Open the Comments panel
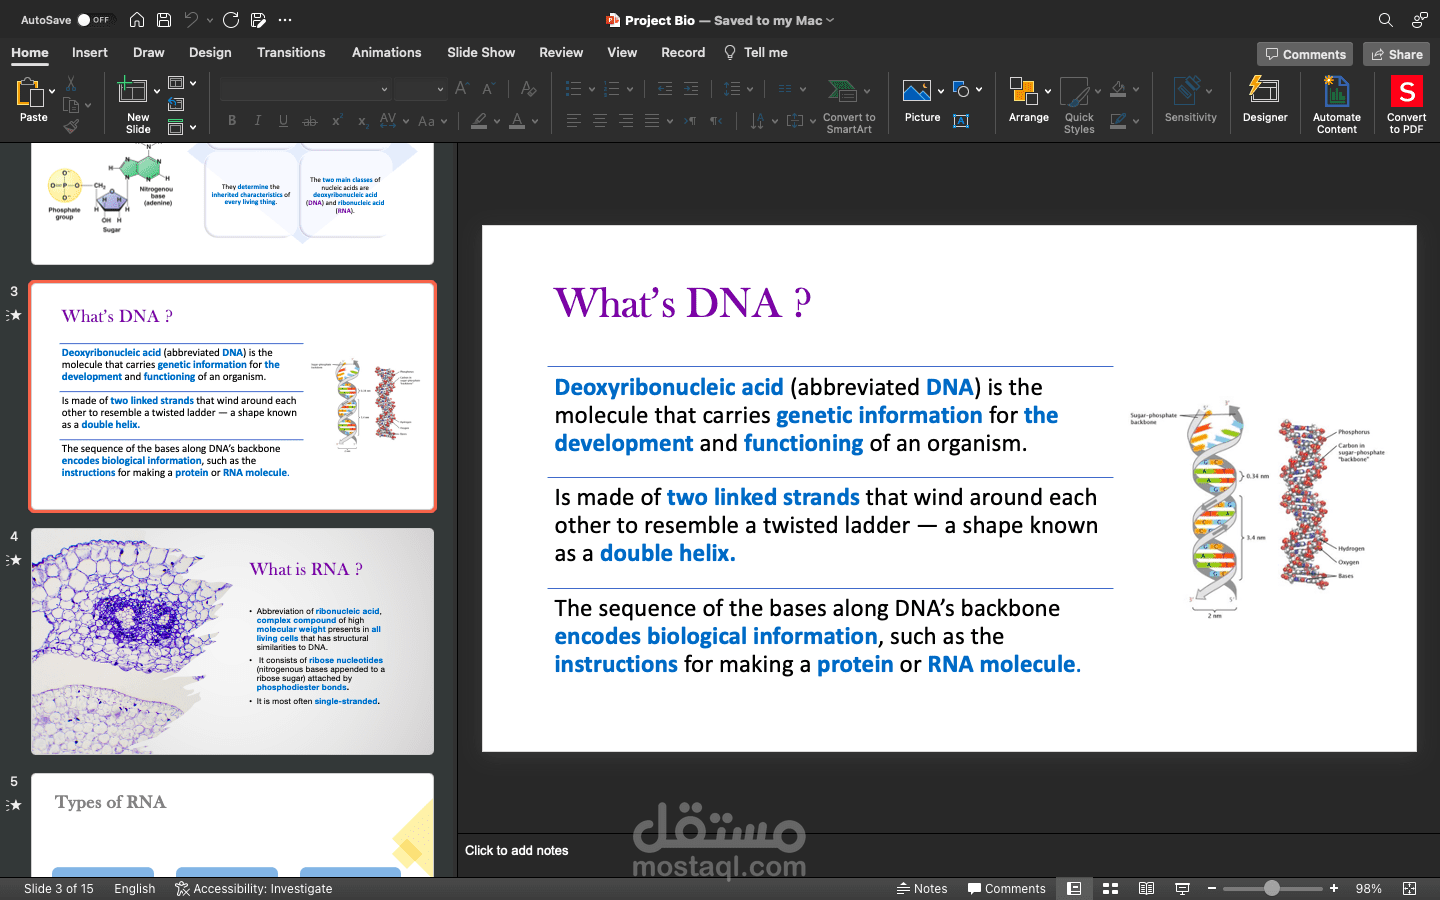 [1305, 54]
